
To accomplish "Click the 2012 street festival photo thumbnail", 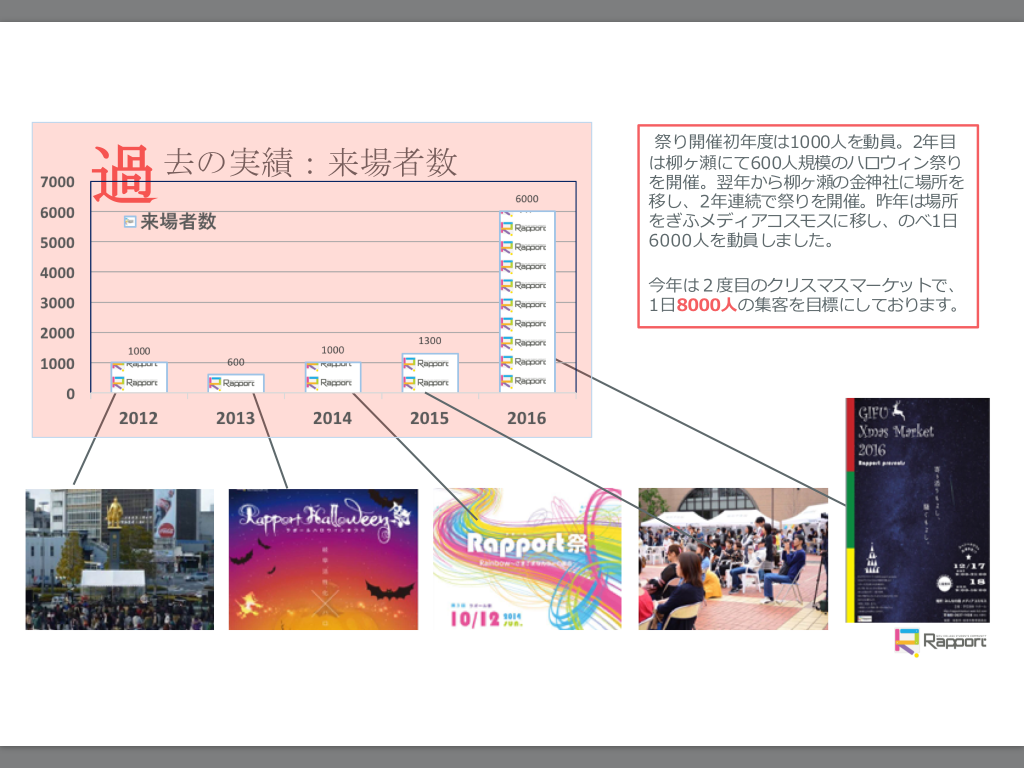I will [120, 559].
